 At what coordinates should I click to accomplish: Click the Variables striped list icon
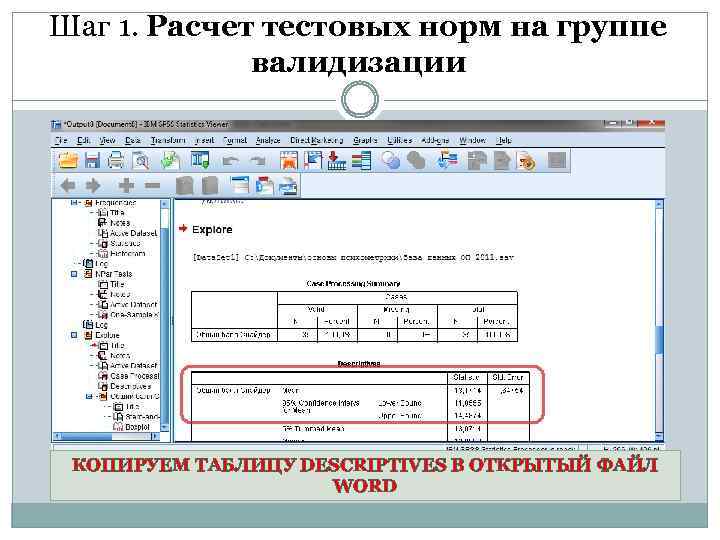(361, 161)
